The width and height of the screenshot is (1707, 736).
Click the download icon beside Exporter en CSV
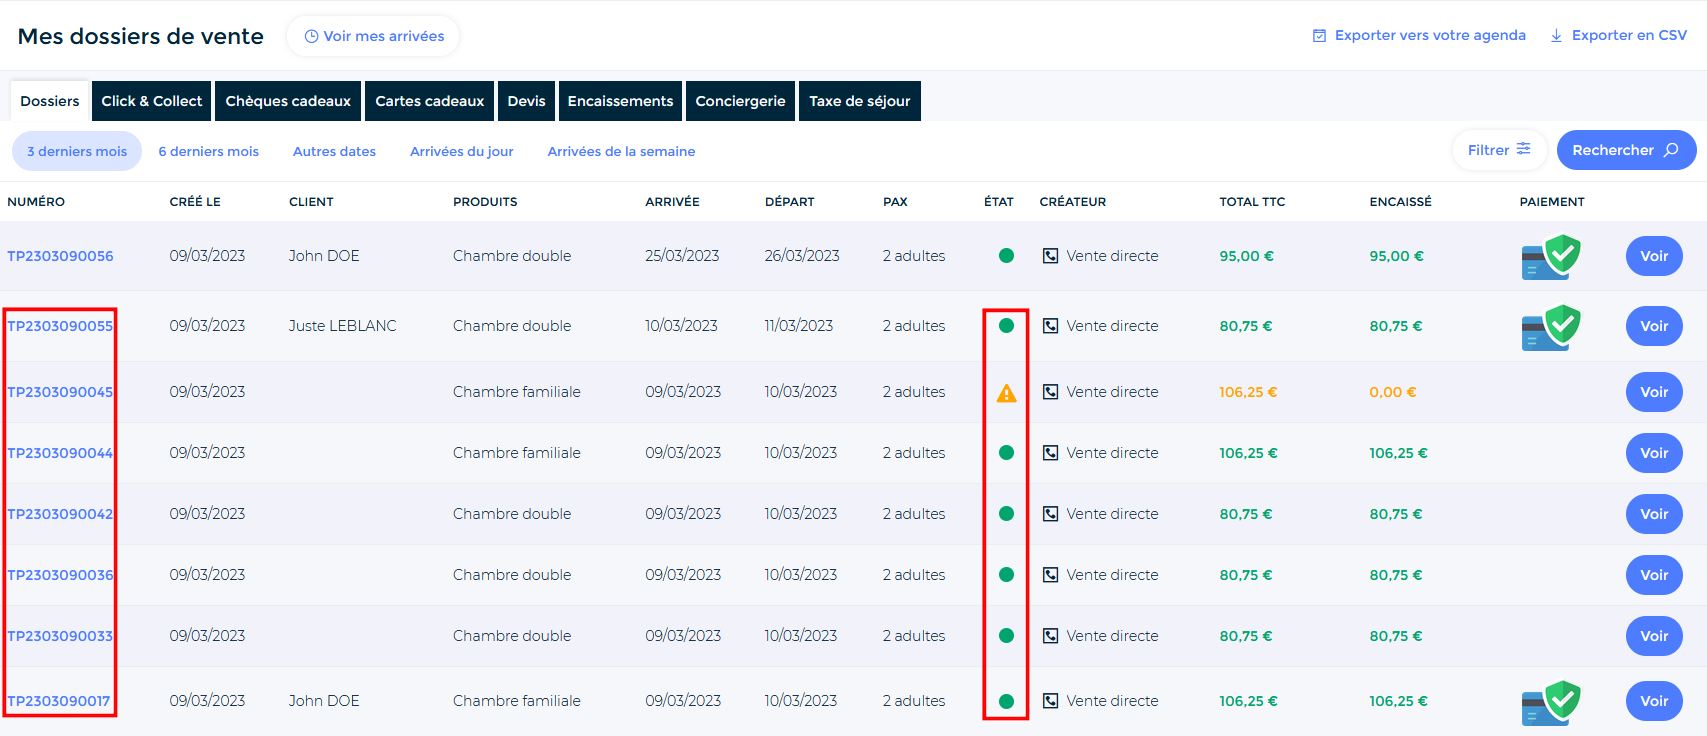(1556, 36)
